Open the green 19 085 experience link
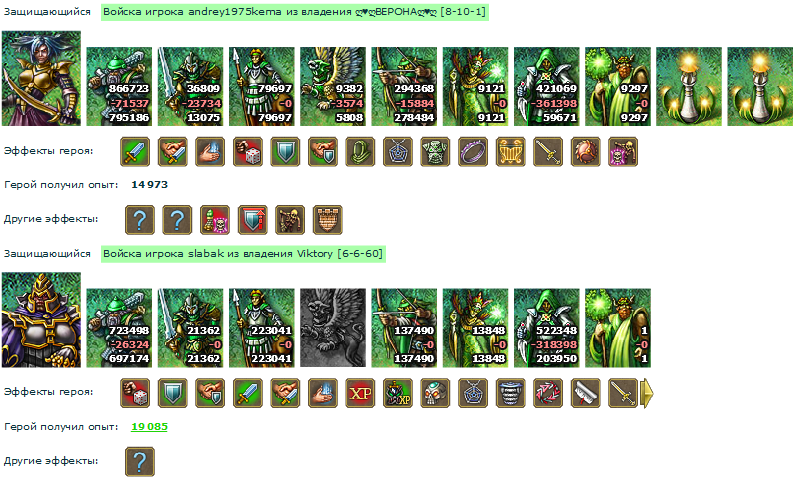Viewport: 797px width, 480px height. [149, 427]
